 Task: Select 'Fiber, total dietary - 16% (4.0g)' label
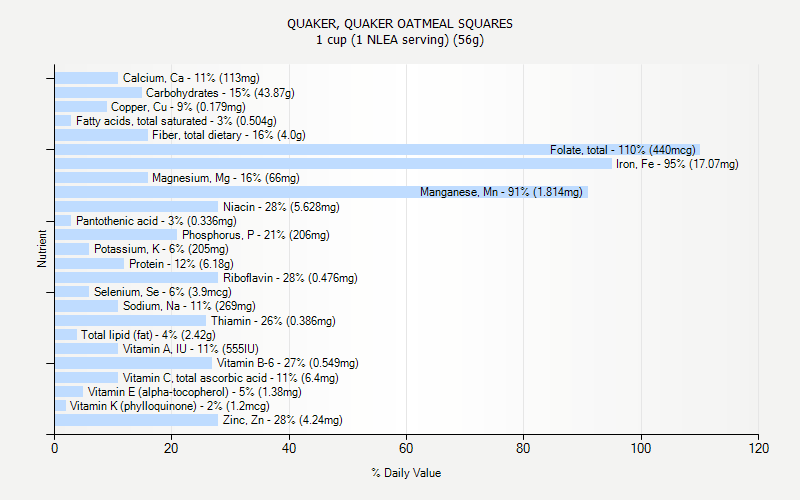click(229, 135)
